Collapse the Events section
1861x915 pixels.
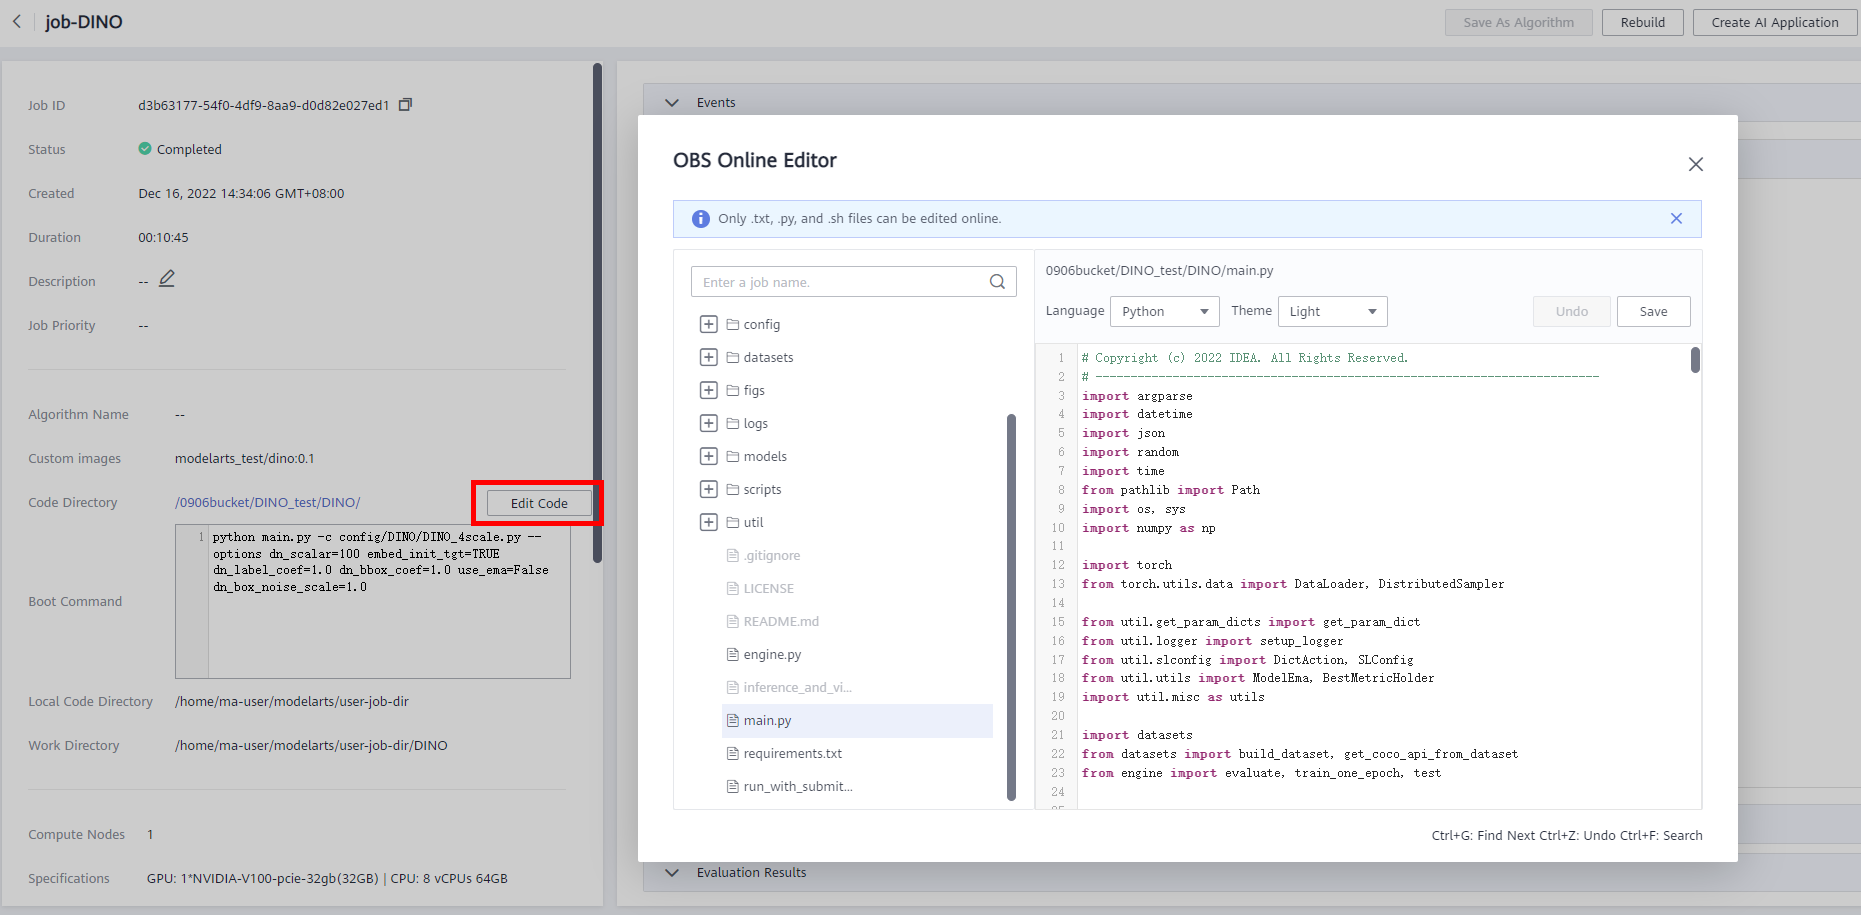(x=672, y=103)
